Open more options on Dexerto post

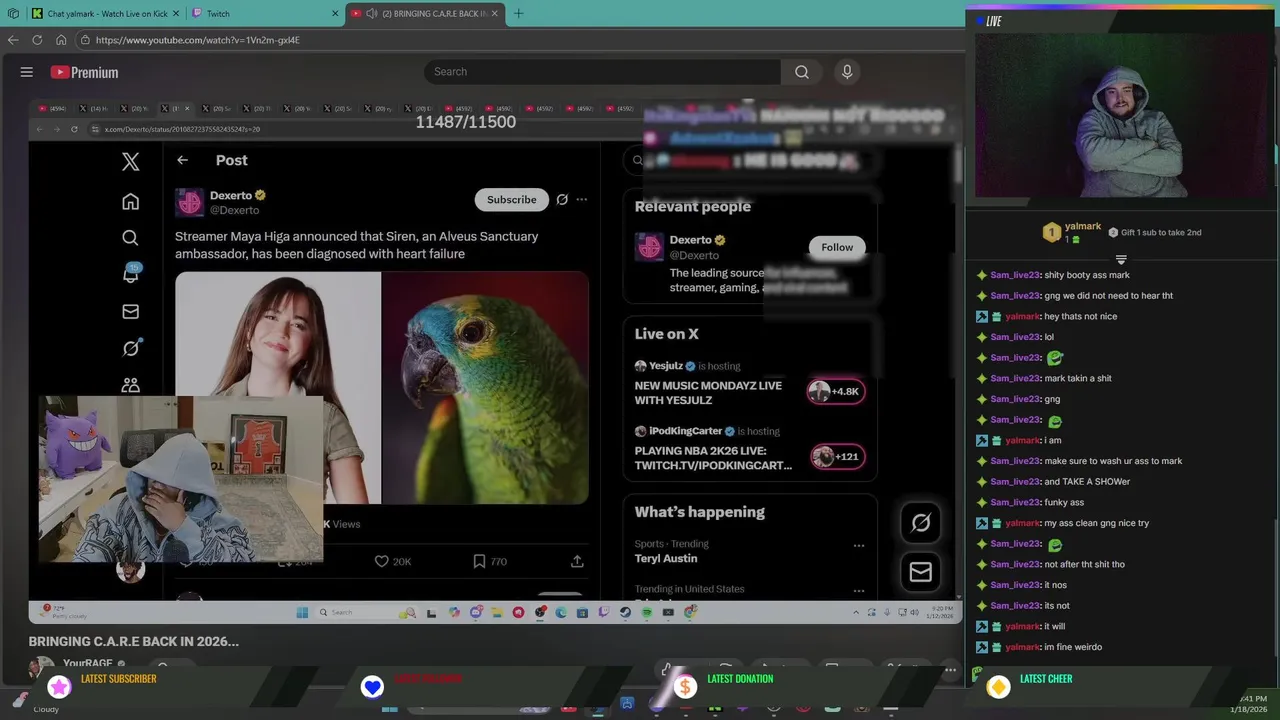[x=582, y=200]
